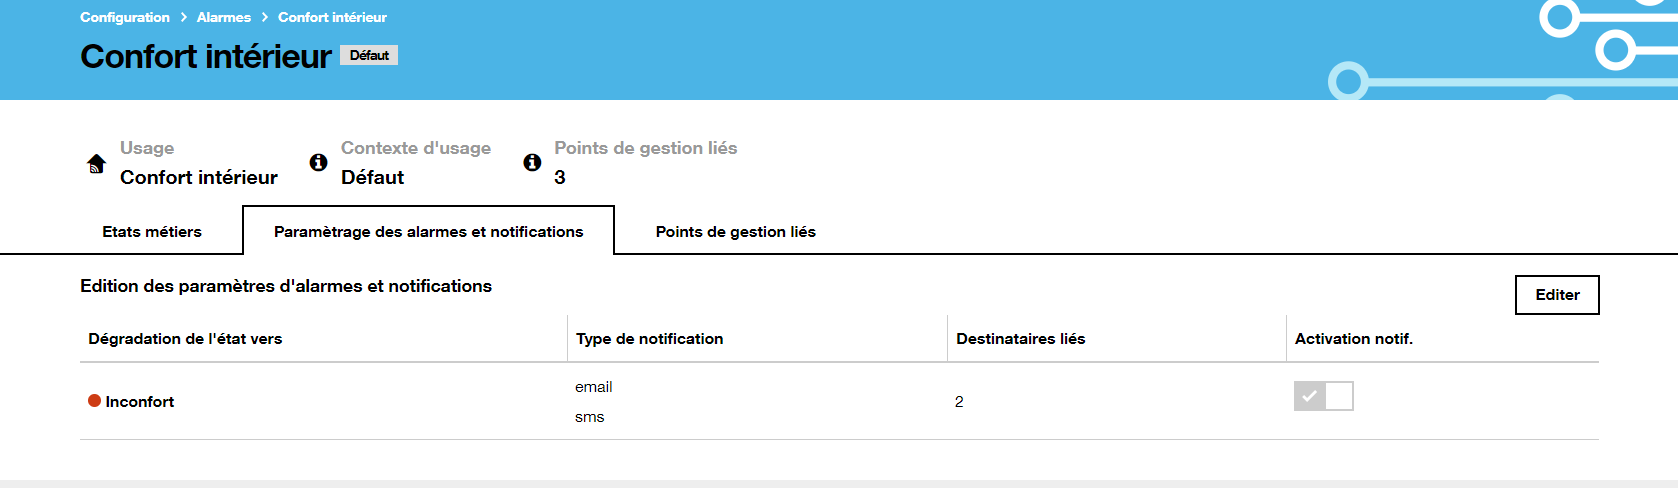Select the Inconfort row label
This screenshot has height=488, width=1678.
pyautogui.click(x=139, y=401)
